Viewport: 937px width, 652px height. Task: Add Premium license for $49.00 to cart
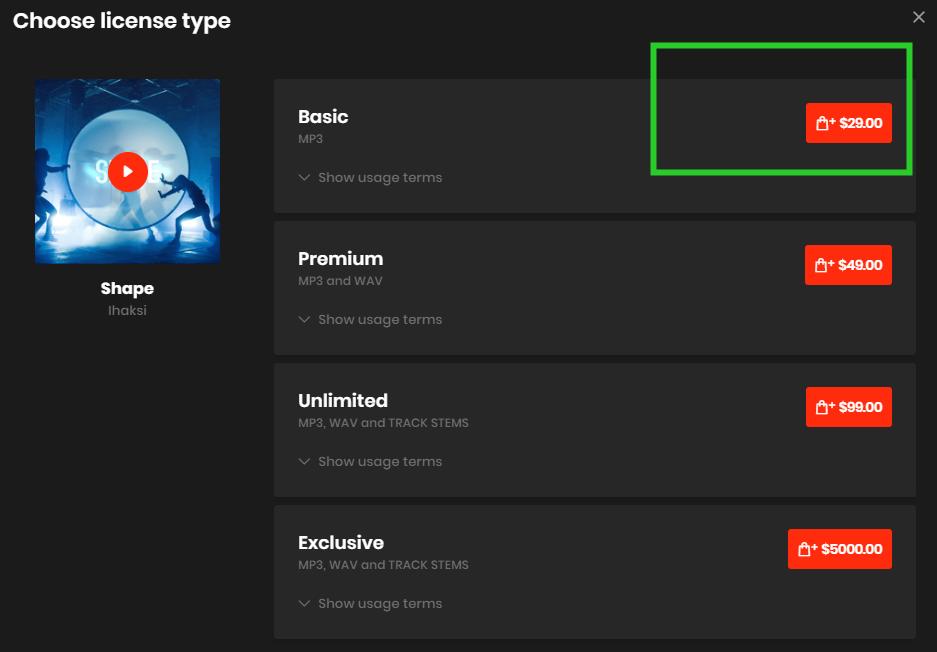848,265
